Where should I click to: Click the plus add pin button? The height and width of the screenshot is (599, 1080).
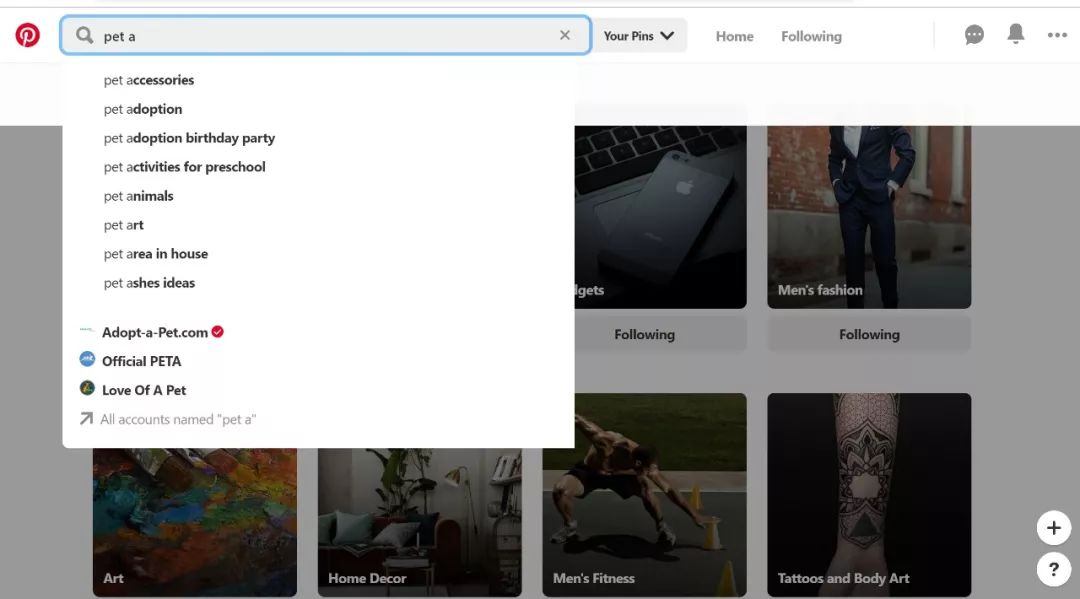(1053, 527)
